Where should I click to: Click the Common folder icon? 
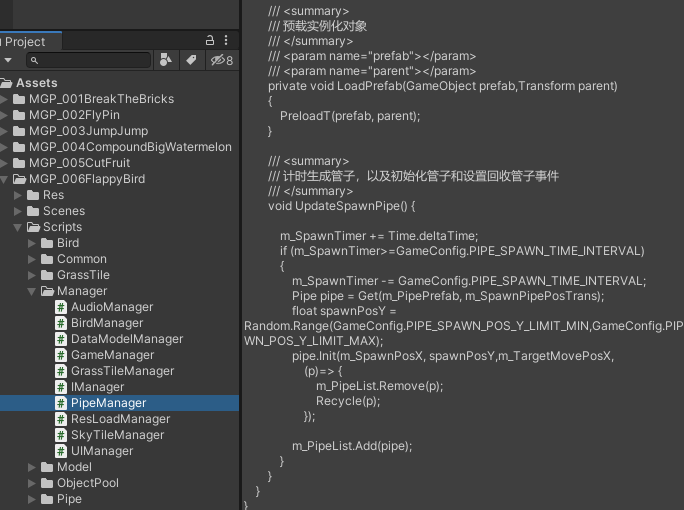click(x=47, y=259)
